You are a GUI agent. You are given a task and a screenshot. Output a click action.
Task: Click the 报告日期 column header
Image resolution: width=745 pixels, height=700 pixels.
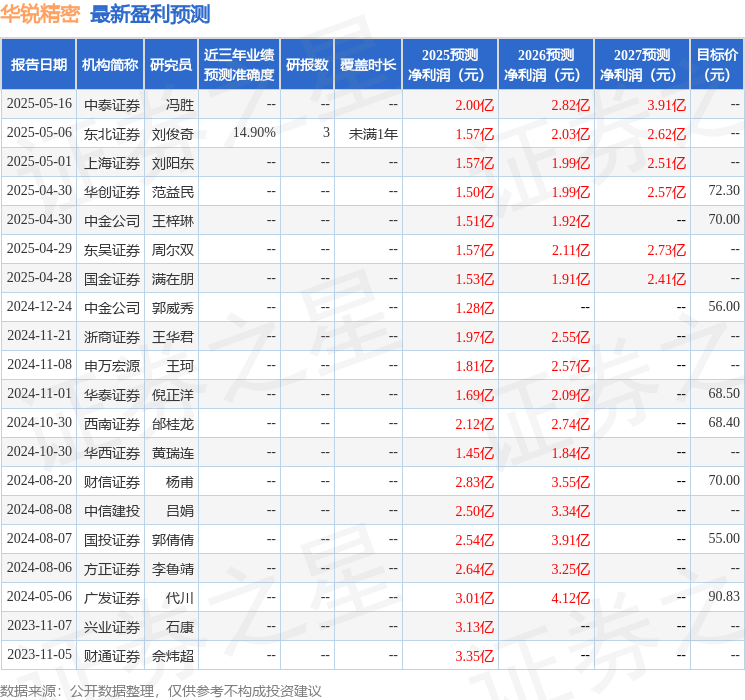(38, 64)
